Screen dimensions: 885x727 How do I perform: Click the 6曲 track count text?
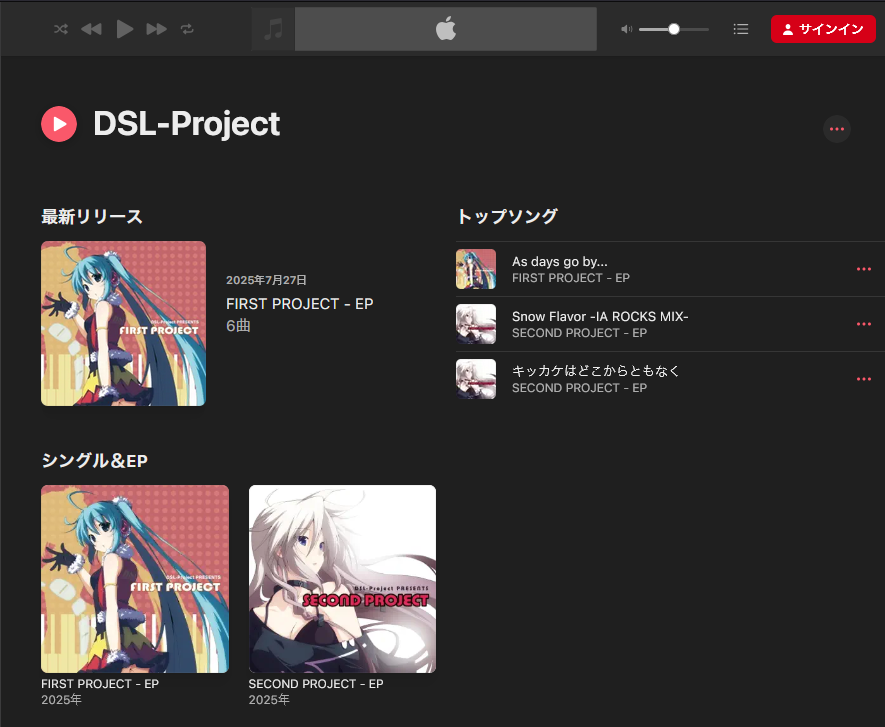coord(238,326)
